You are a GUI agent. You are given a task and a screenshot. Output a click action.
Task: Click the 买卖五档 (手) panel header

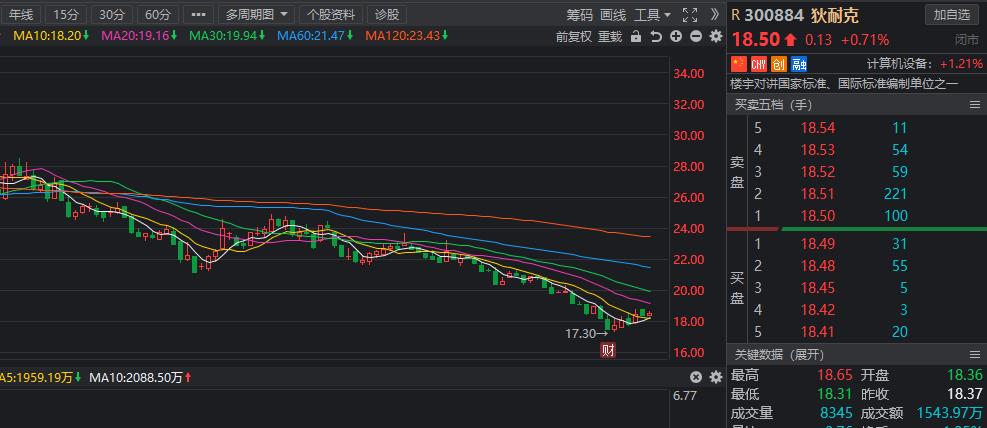(857, 104)
